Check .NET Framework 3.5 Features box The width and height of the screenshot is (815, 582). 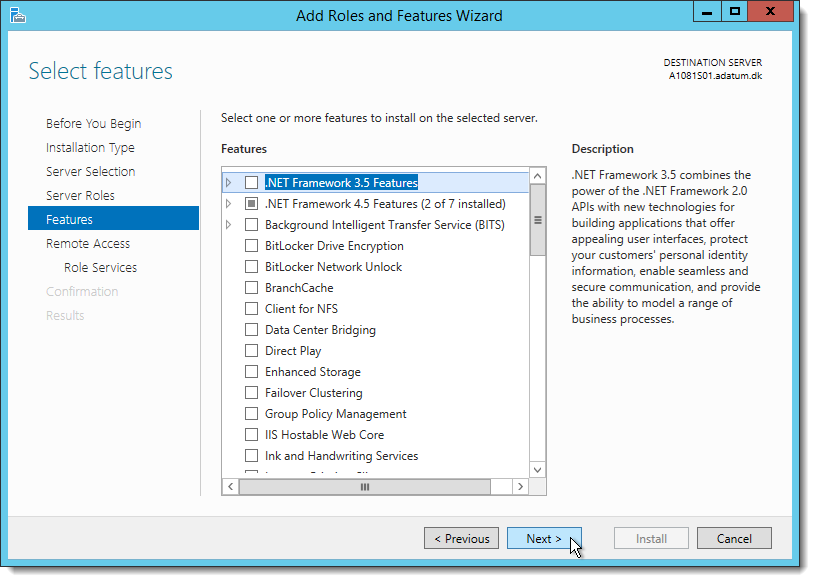point(252,183)
